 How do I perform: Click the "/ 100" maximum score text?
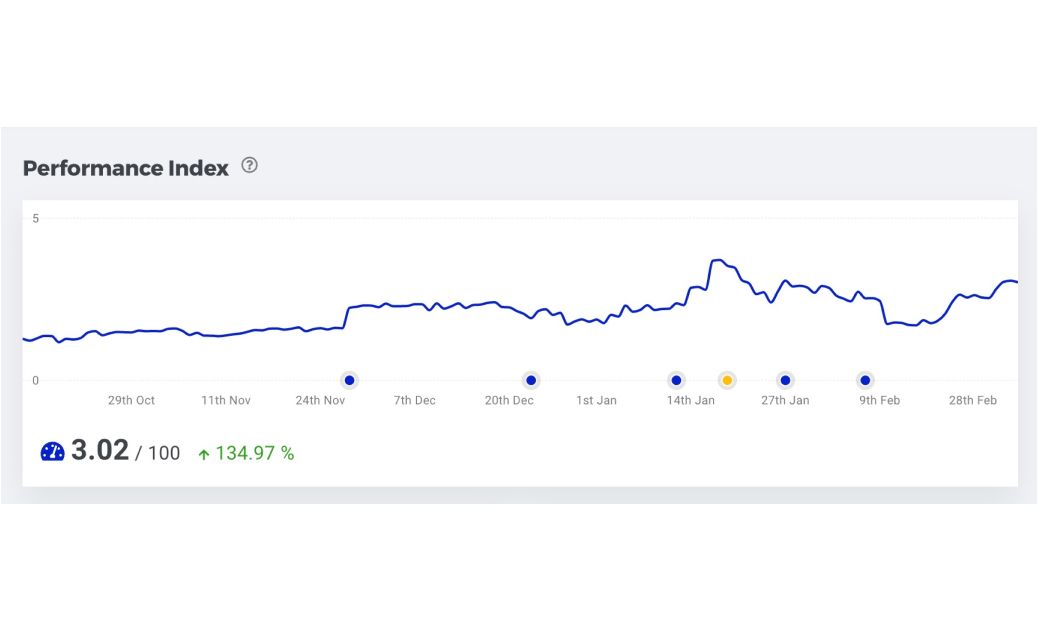158,454
